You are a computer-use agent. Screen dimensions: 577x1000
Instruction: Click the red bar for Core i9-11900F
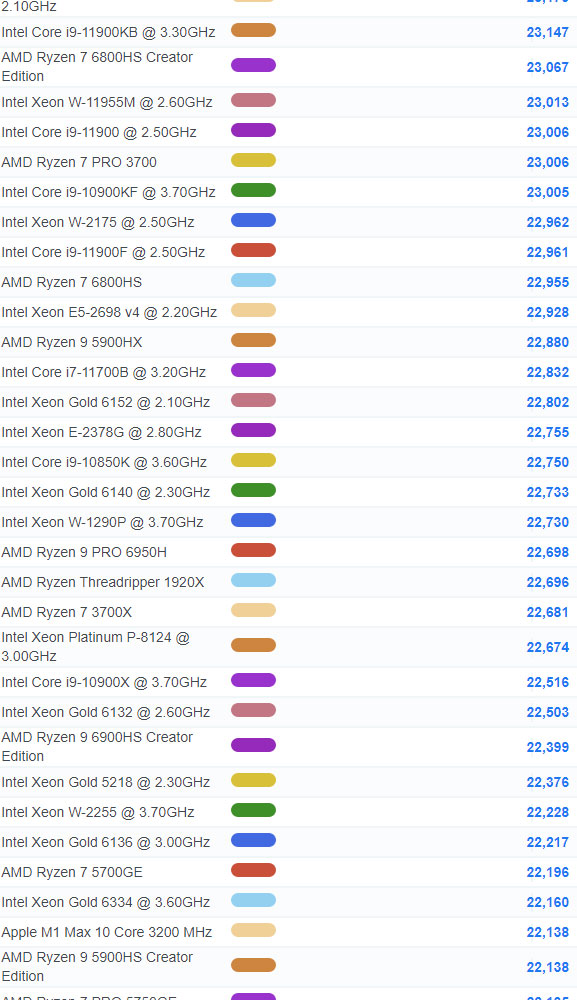click(253, 250)
